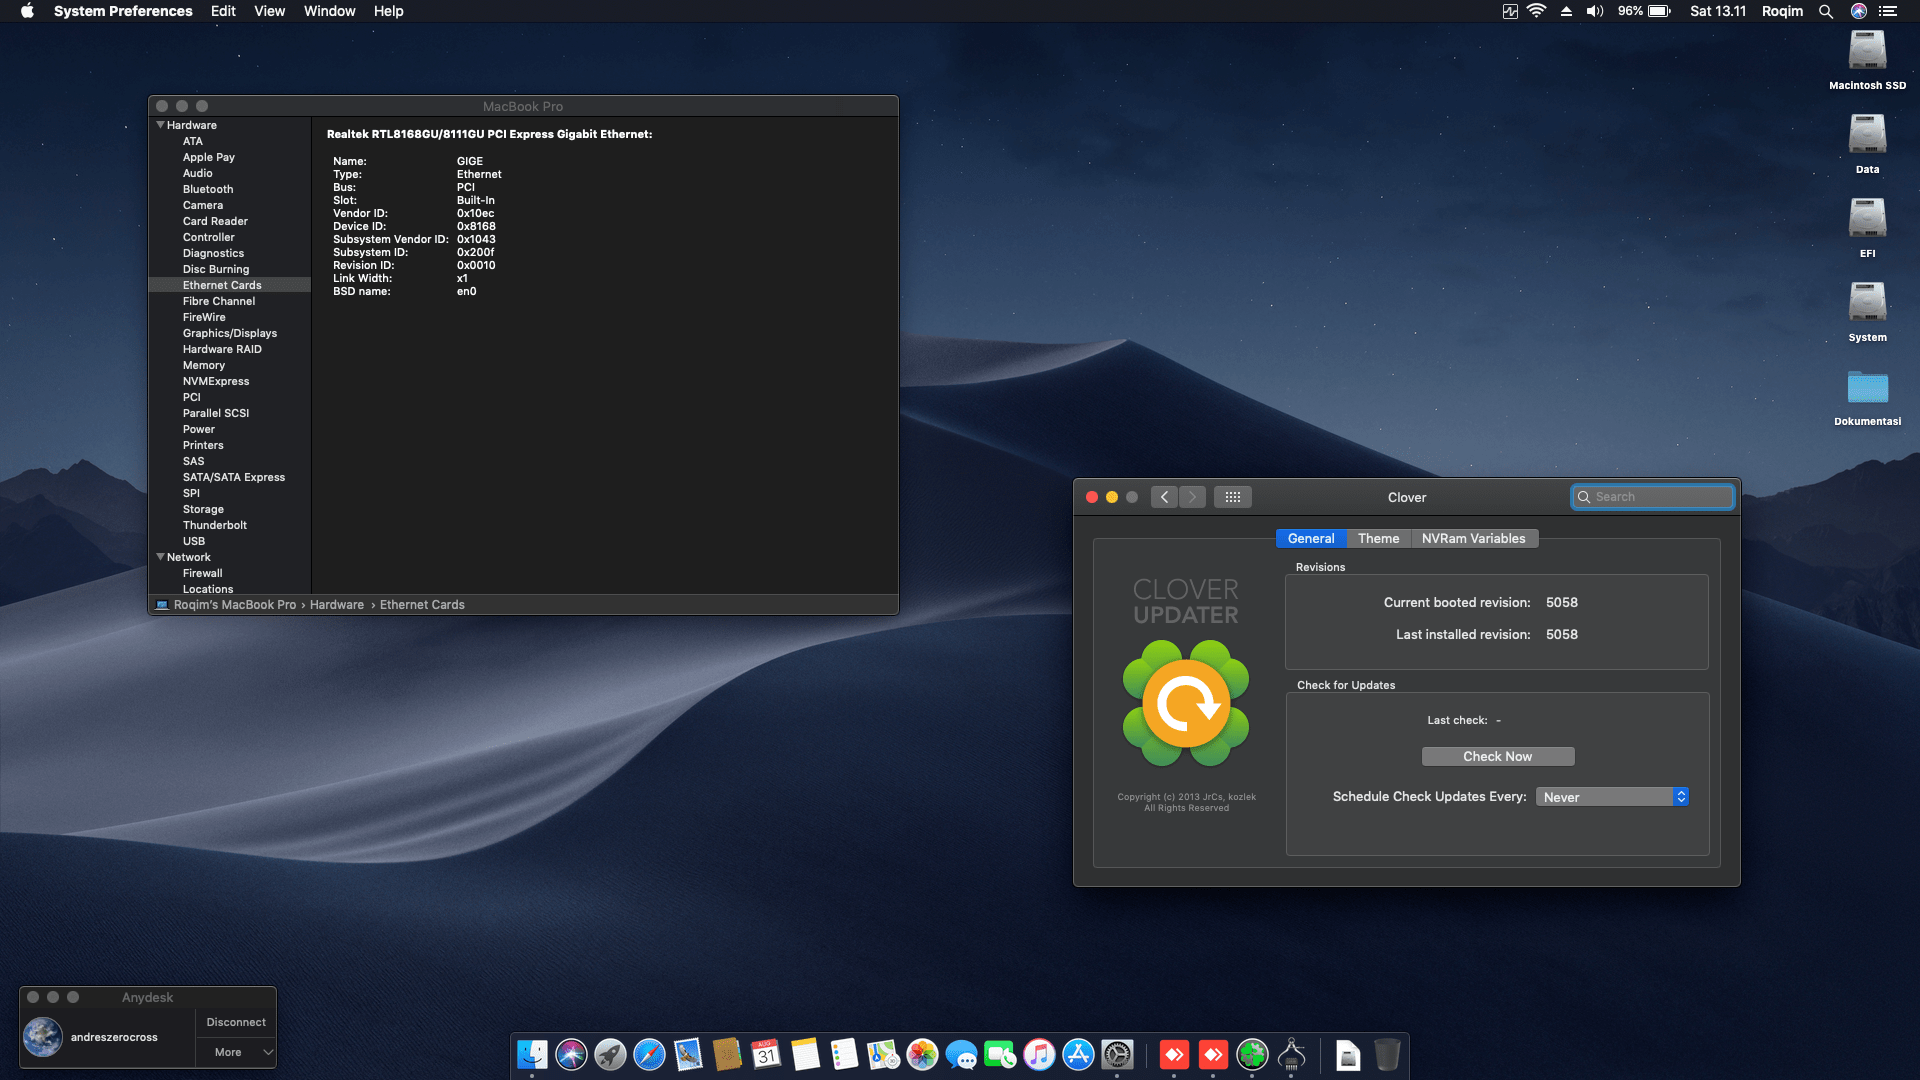The width and height of the screenshot is (1920, 1080).
Task: Go forward in the Clover preferences pane
Action: click(x=1192, y=497)
